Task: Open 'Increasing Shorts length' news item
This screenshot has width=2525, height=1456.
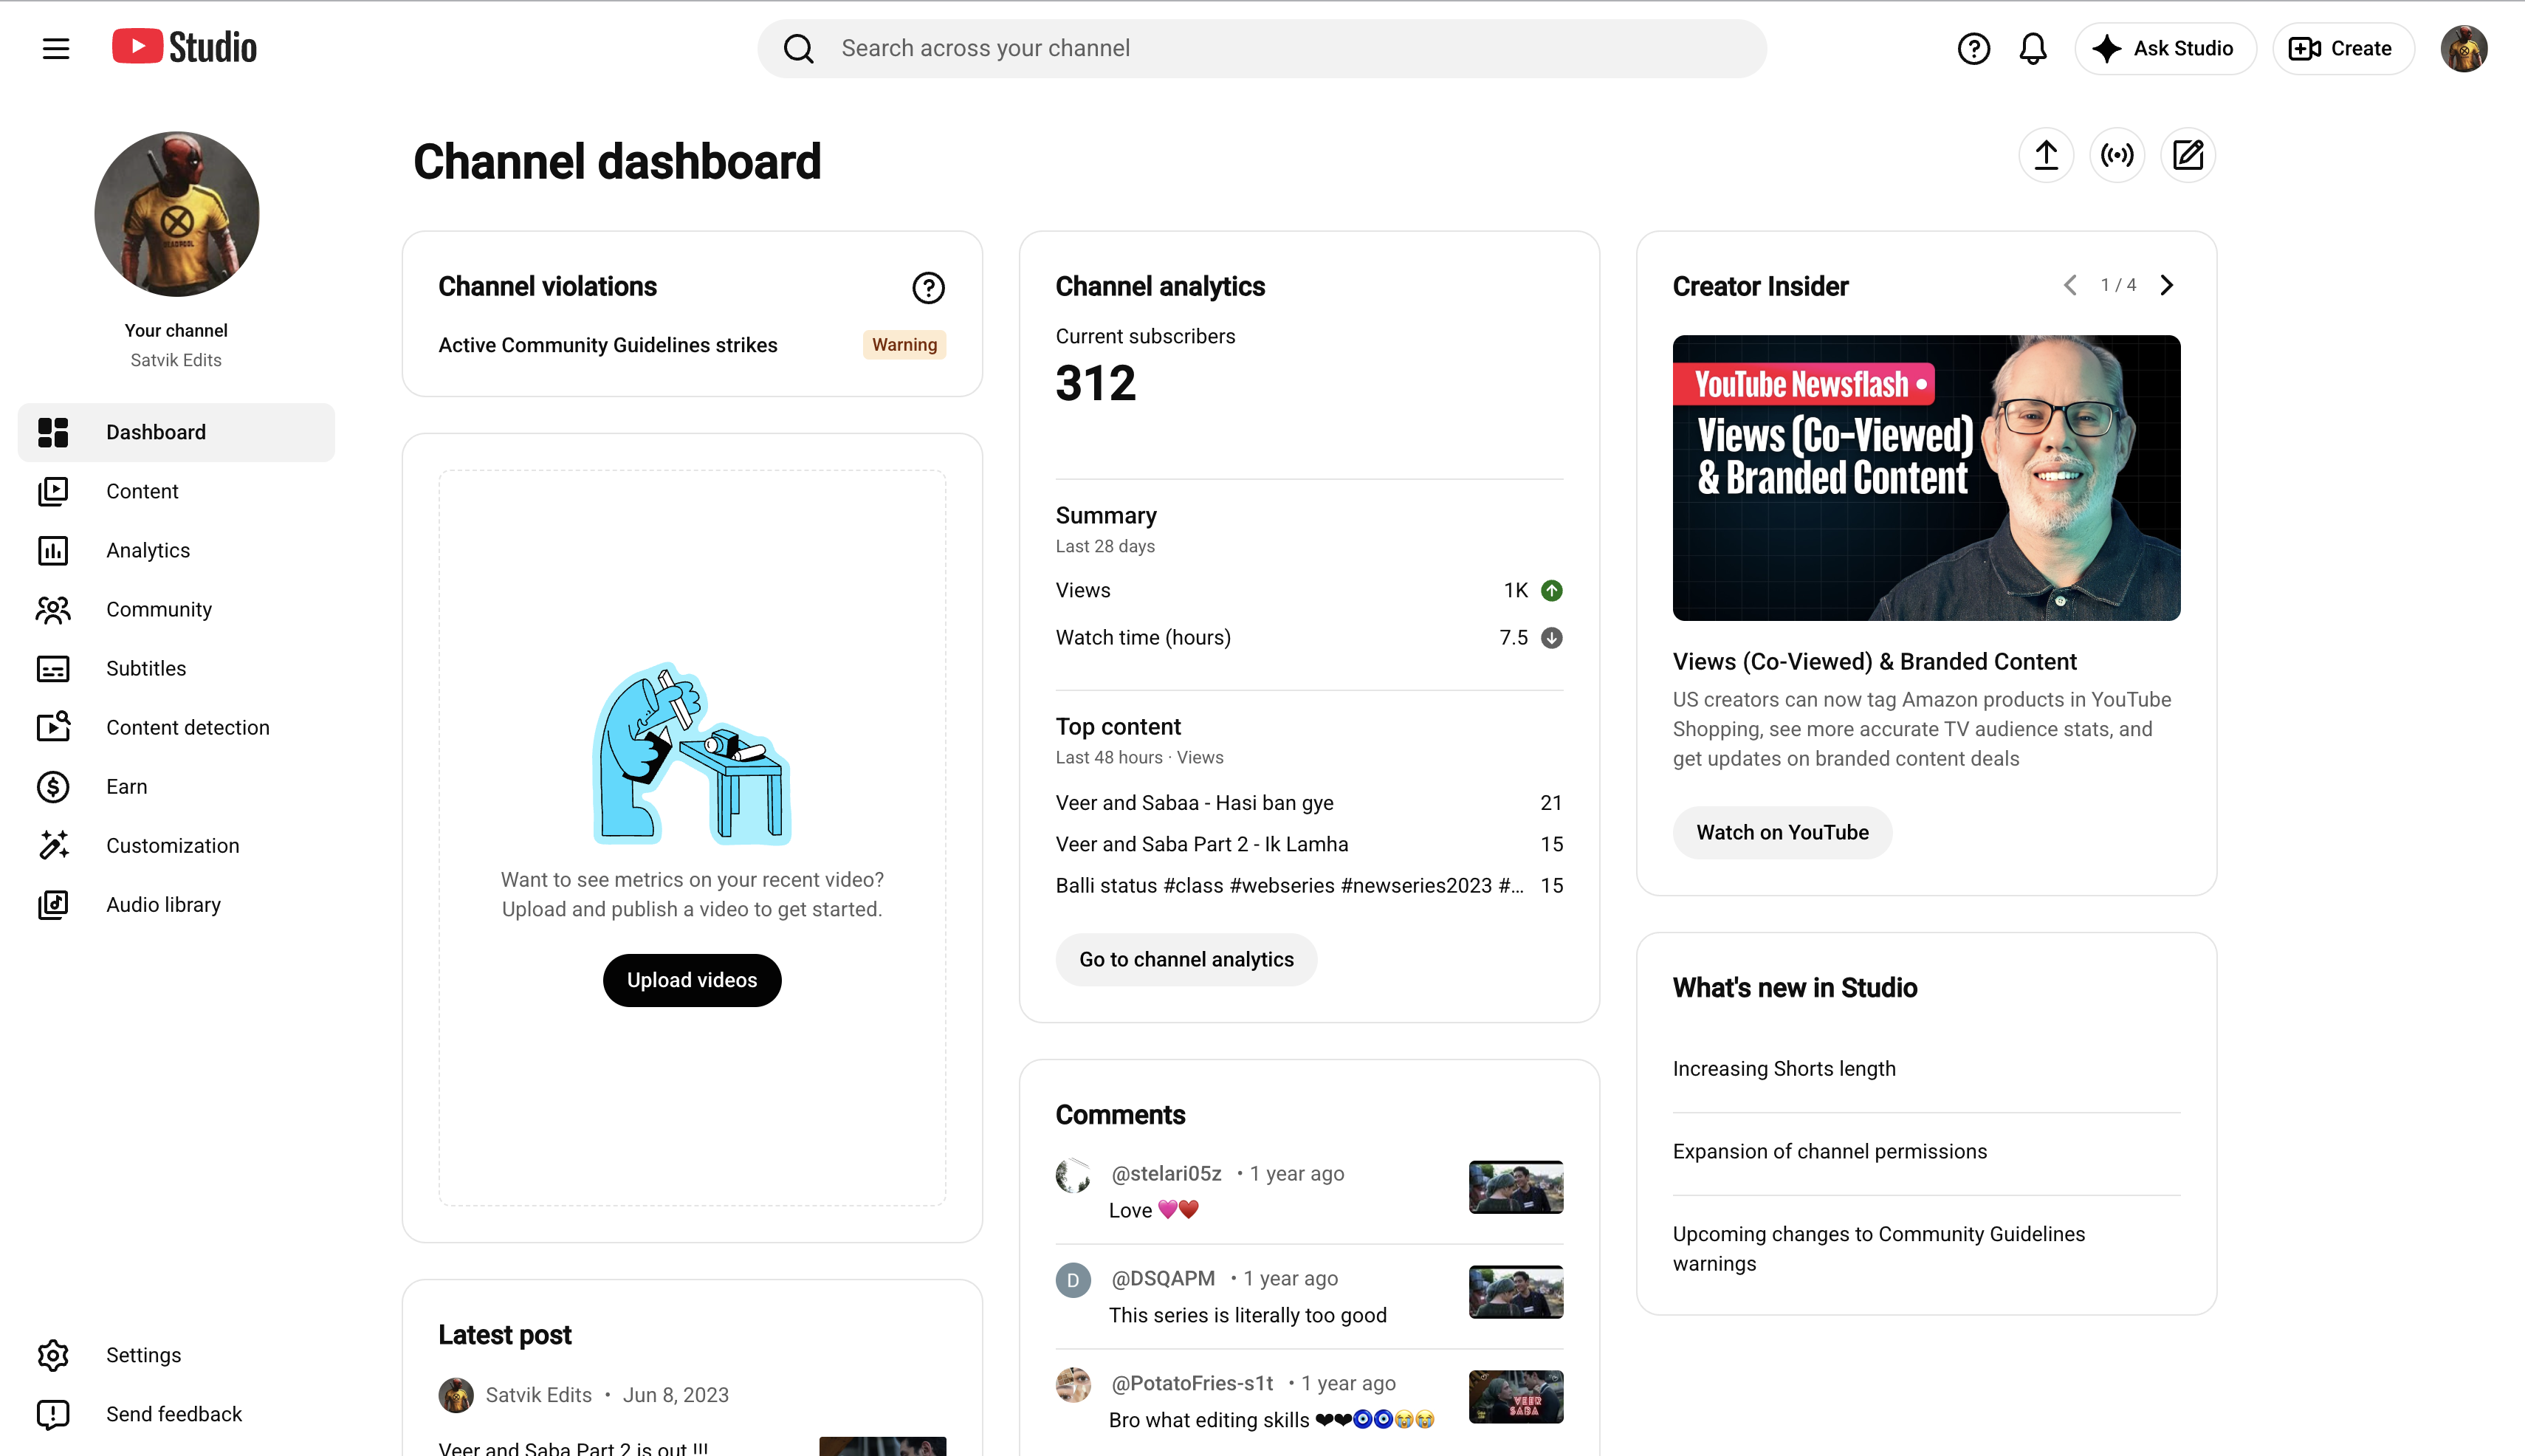Action: click(1784, 1069)
